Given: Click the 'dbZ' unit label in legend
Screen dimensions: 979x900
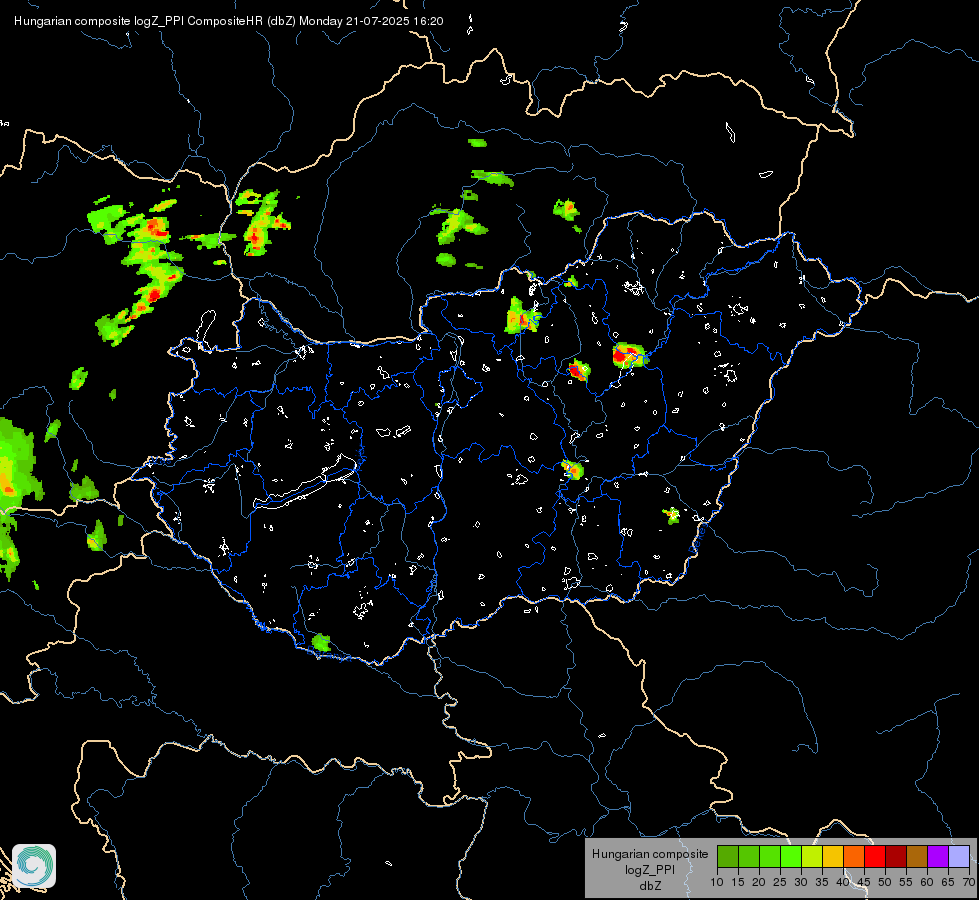Looking at the screenshot, I should tap(650, 886).
